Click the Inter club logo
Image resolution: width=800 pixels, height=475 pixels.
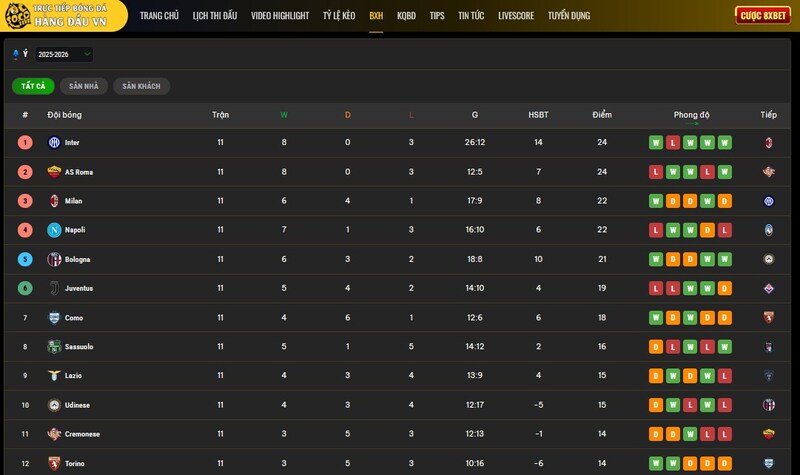pos(54,143)
